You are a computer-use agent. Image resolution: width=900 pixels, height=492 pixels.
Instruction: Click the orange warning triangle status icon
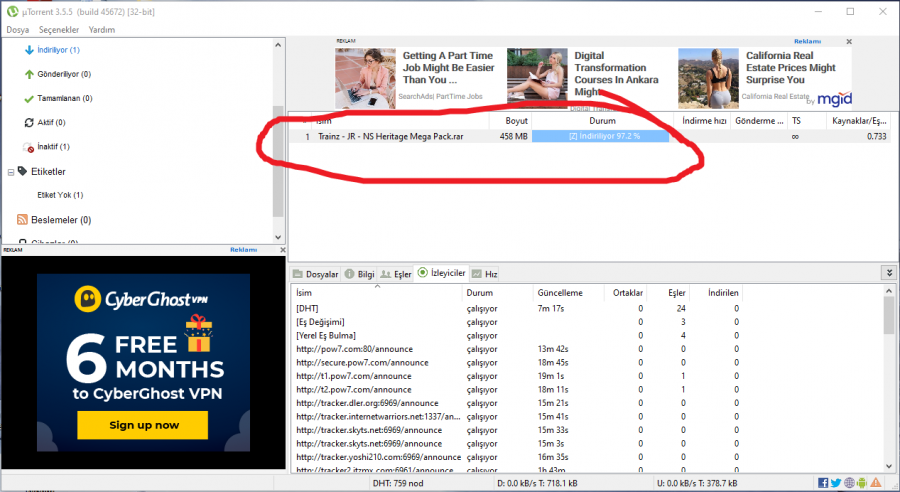pyautogui.click(x=876, y=483)
